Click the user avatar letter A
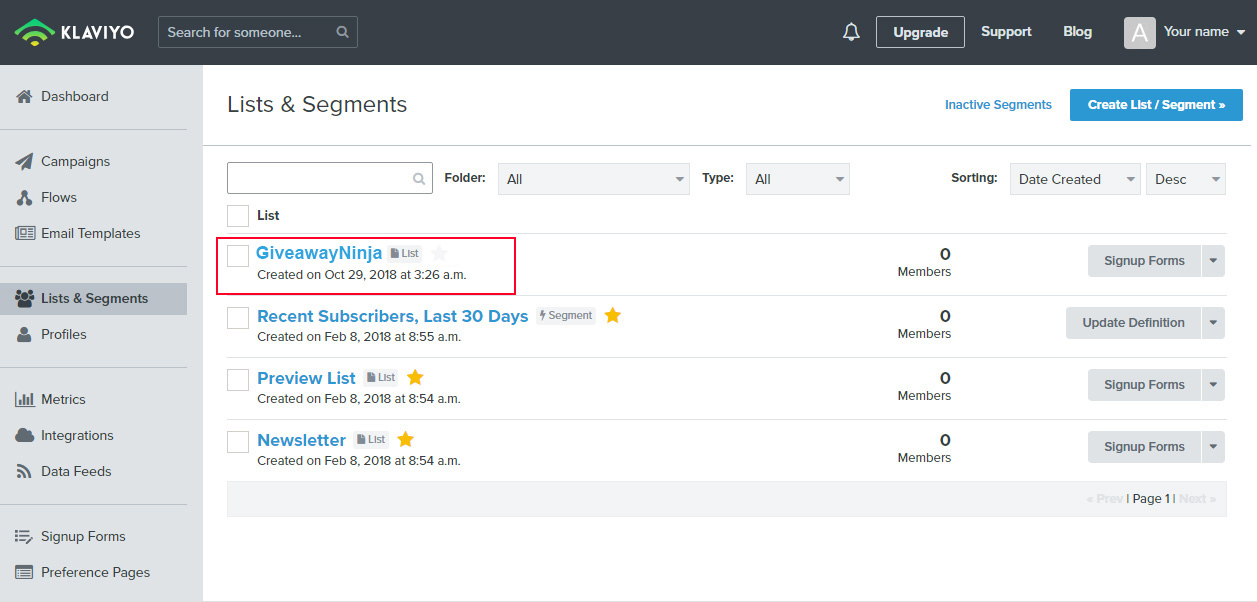The height and width of the screenshot is (602, 1257). [x=1140, y=32]
